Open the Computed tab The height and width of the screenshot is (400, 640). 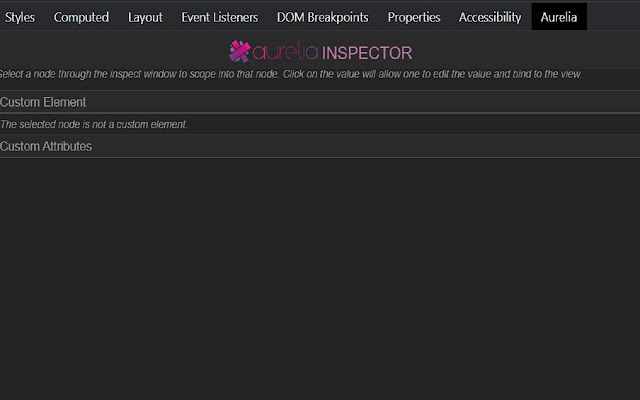pos(81,17)
